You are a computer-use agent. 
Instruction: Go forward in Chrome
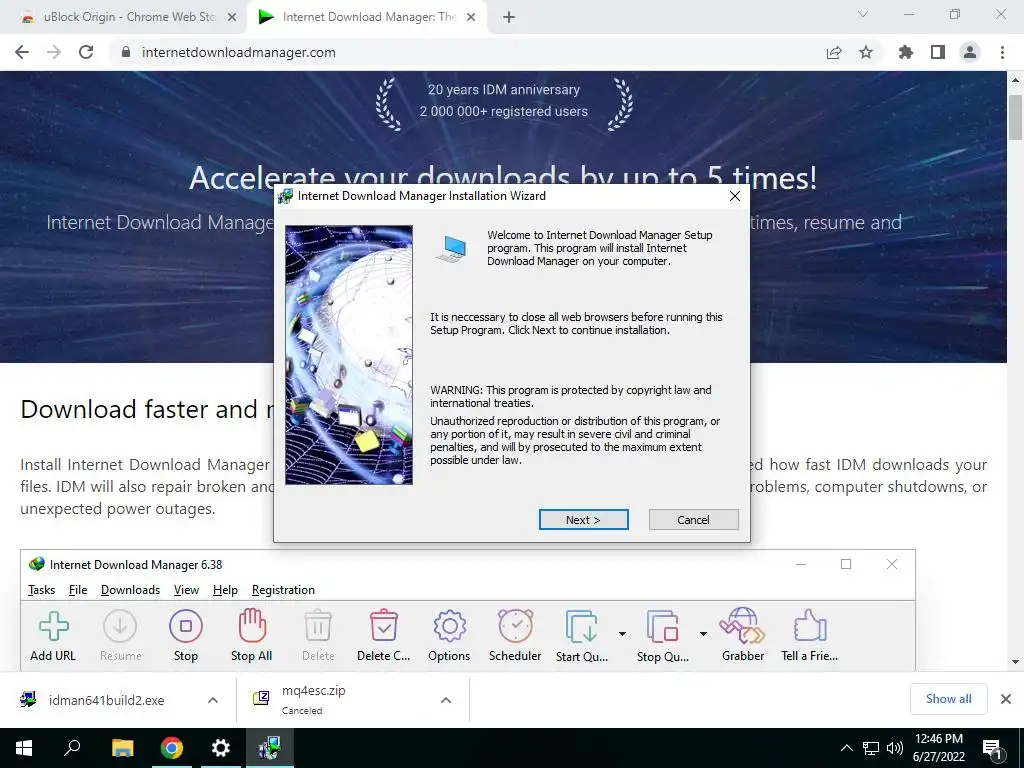(x=54, y=52)
